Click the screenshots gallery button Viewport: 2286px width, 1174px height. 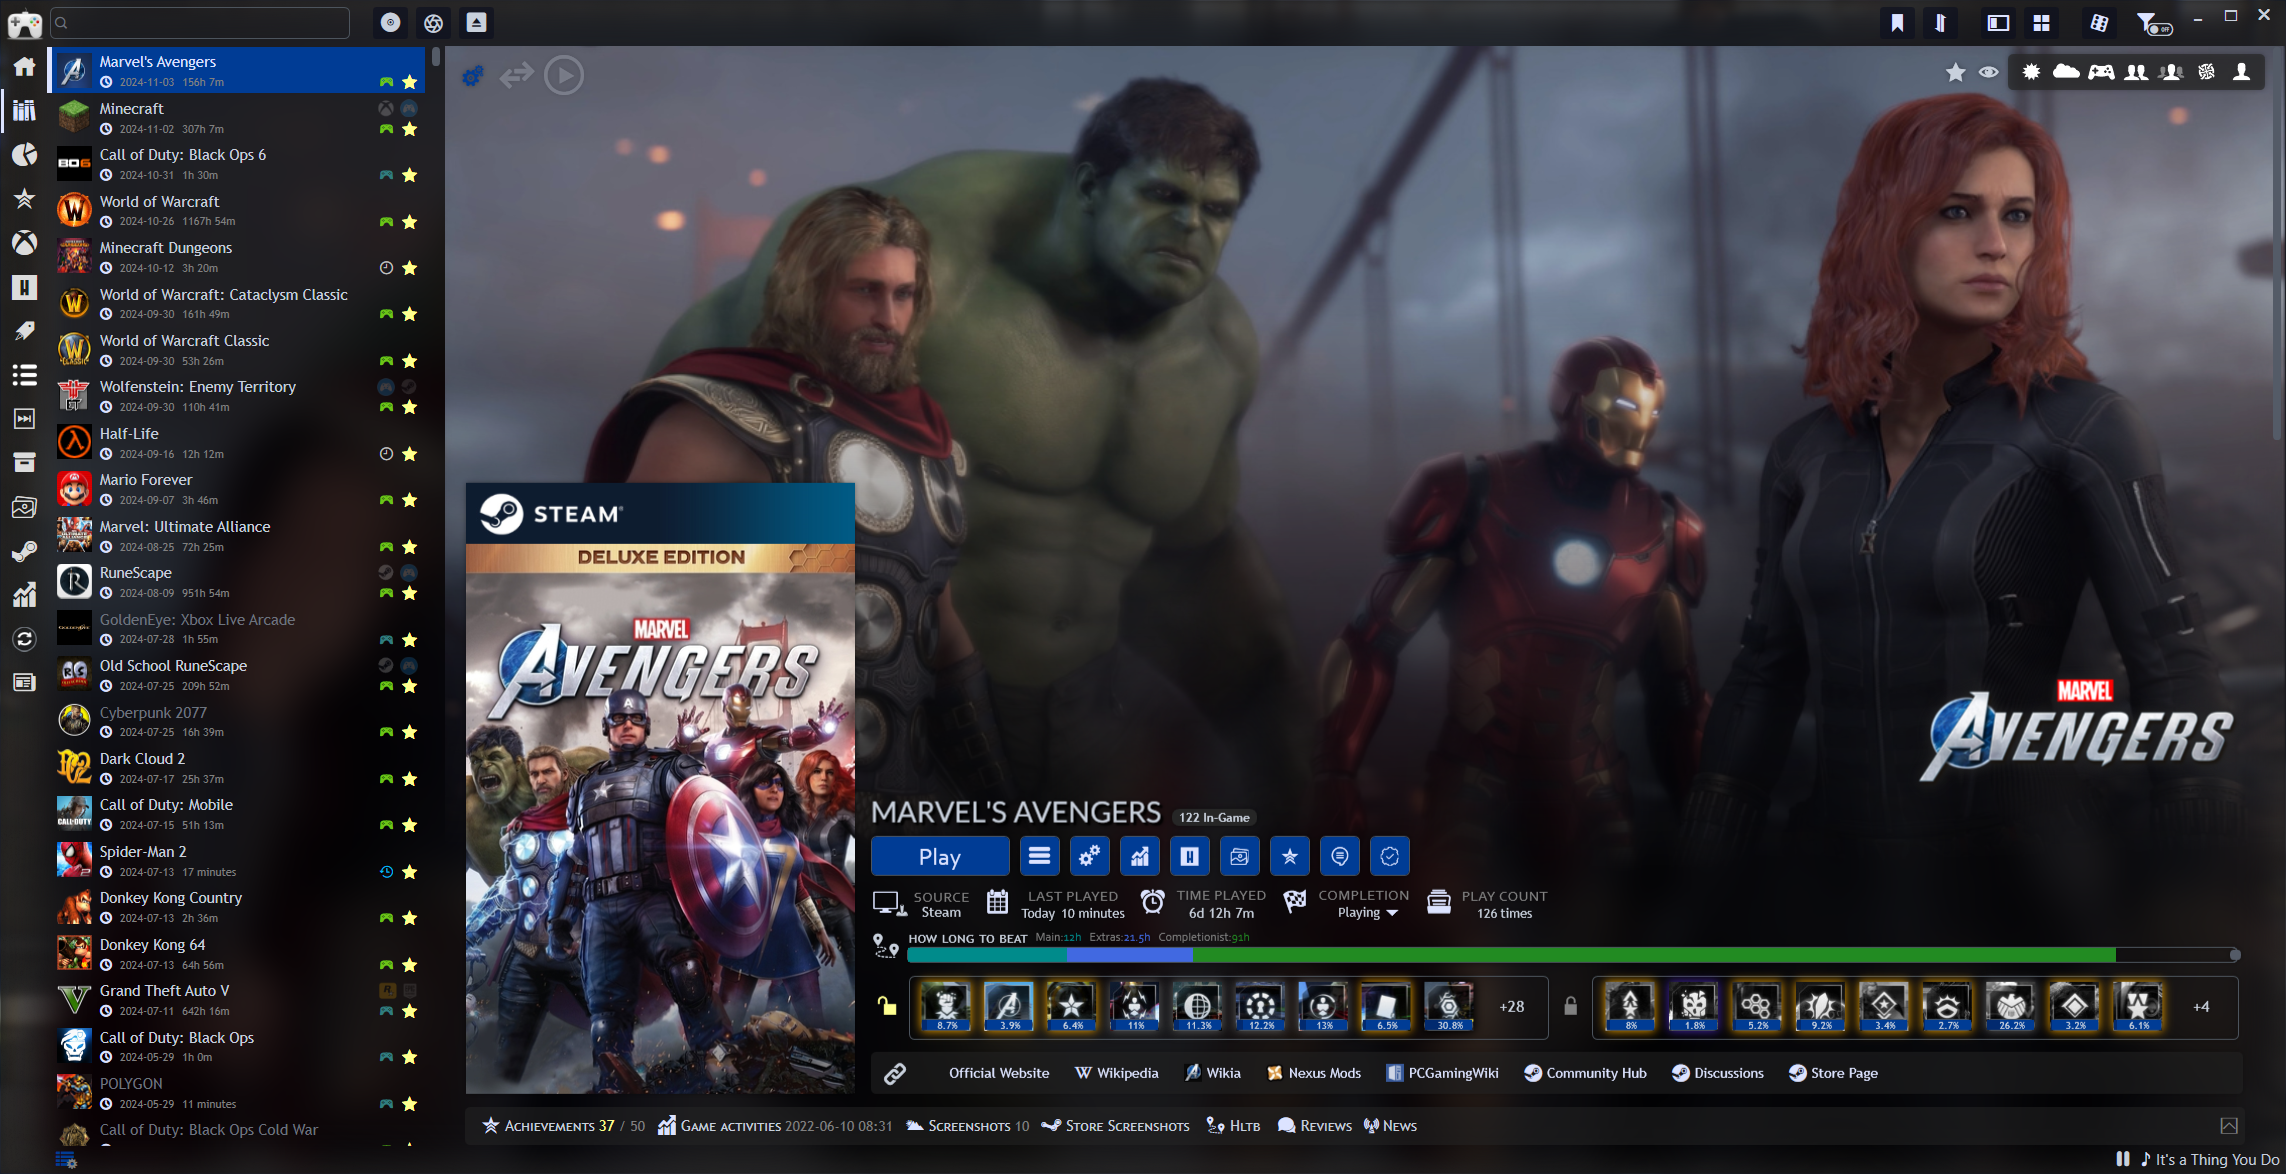pyautogui.click(x=1239, y=856)
